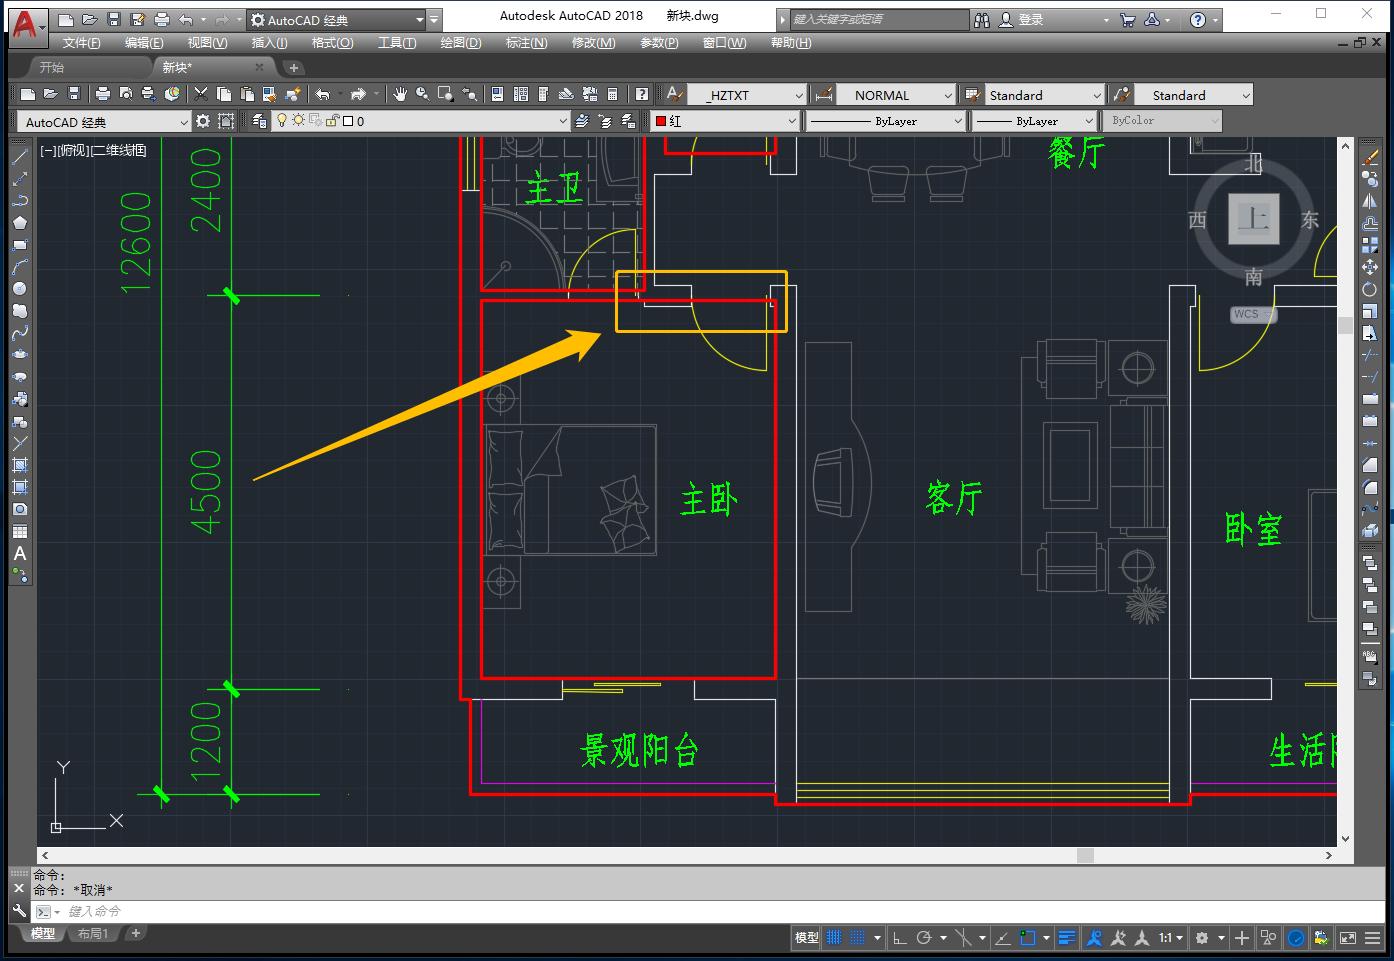Image resolution: width=1394 pixels, height=961 pixels.
Task: Open the 绘图(D) menu
Action: (460, 43)
